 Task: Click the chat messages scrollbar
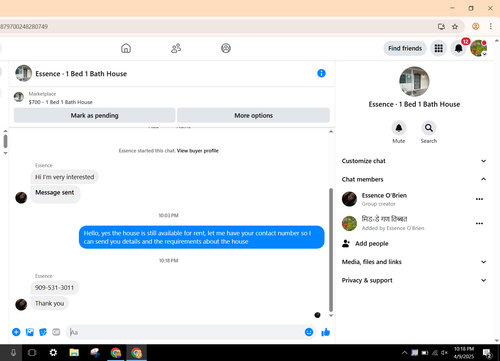[331, 249]
